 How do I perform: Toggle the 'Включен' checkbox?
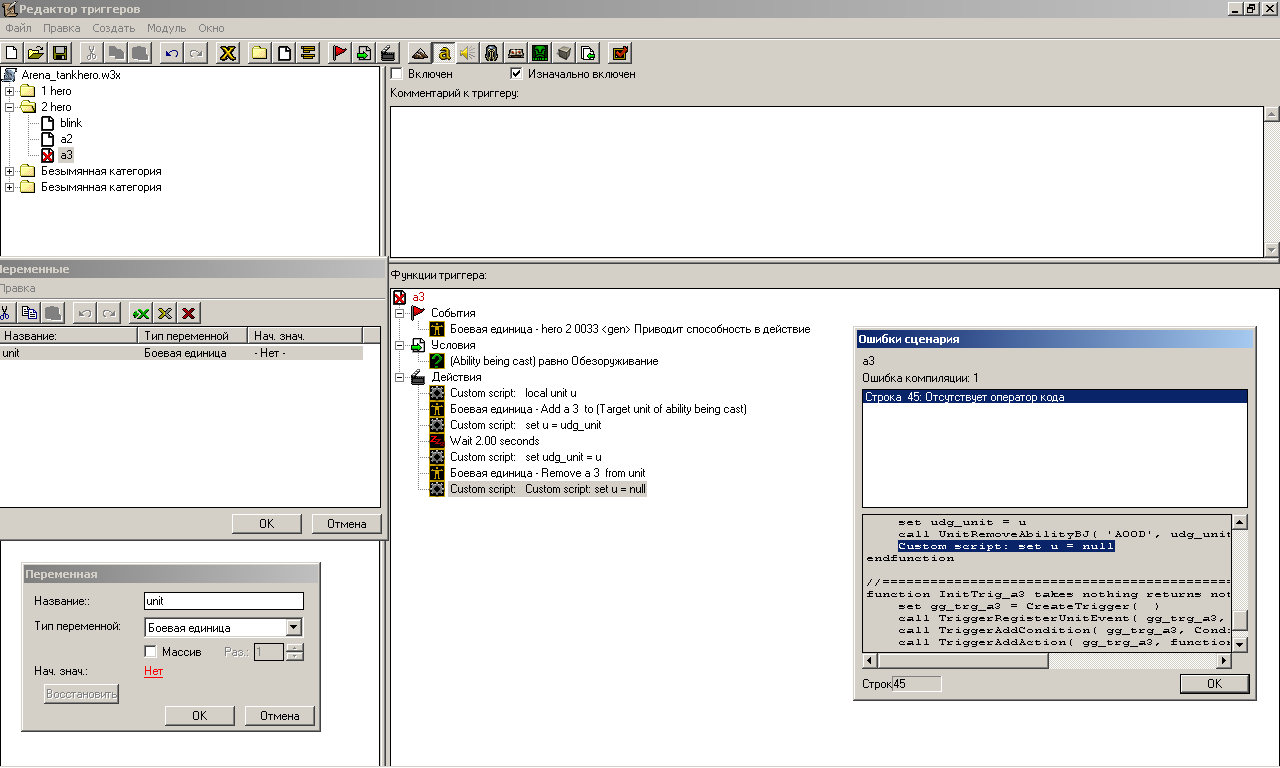[x=397, y=74]
